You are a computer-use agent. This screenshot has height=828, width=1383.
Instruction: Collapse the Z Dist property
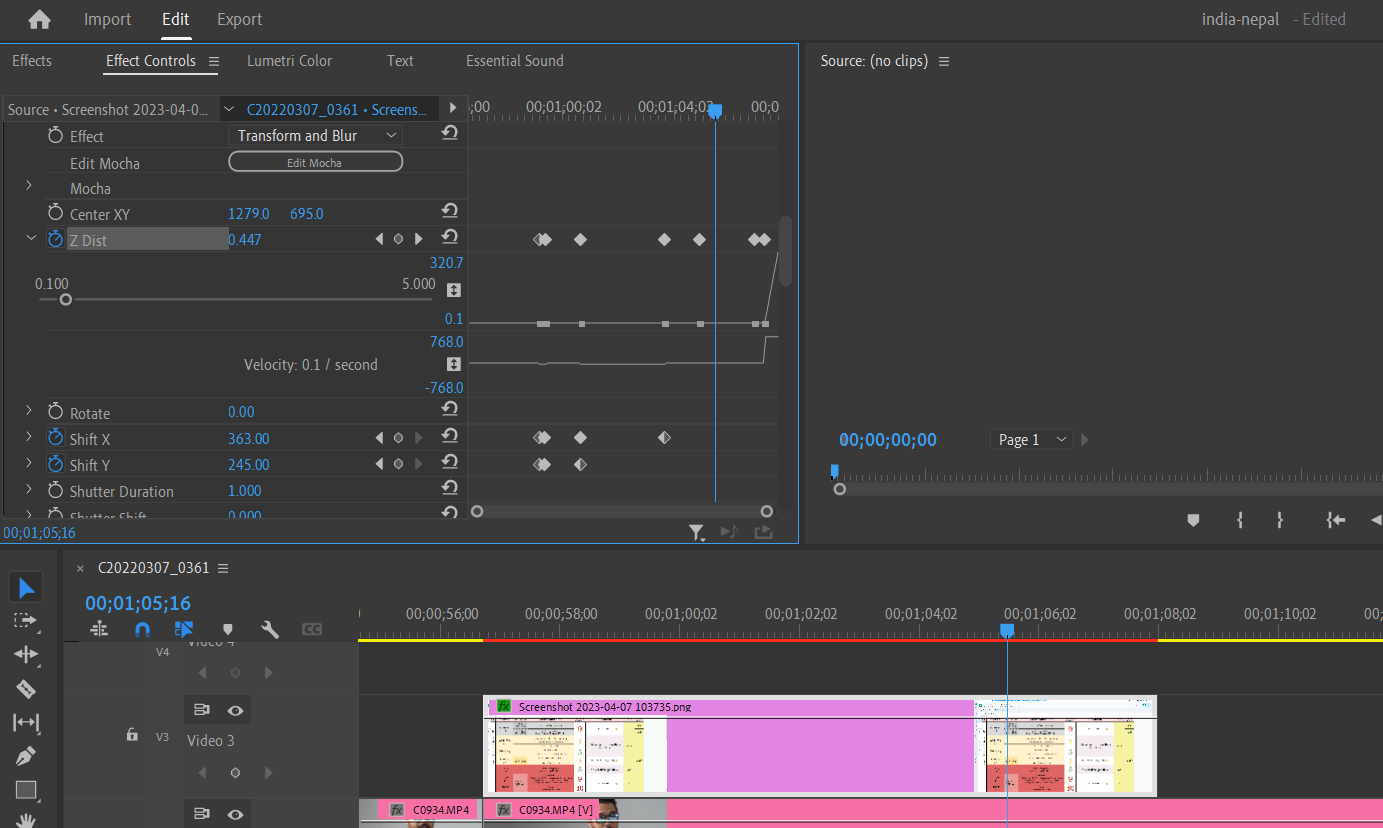(x=29, y=239)
